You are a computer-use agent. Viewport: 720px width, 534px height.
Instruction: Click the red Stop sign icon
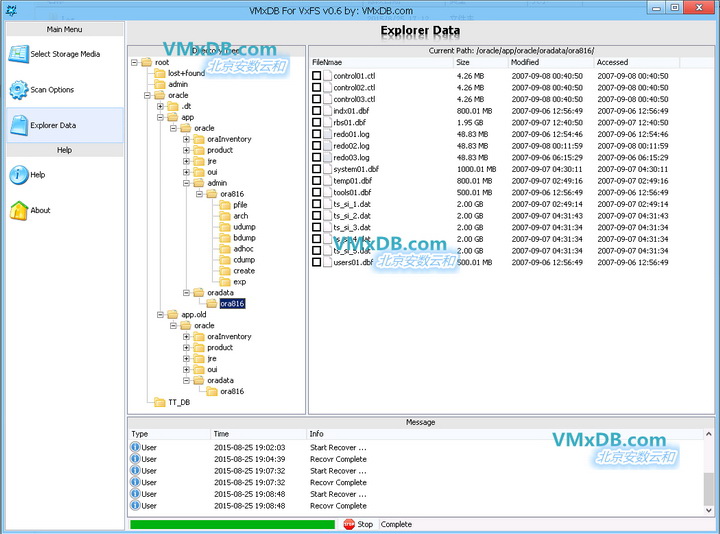349,524
